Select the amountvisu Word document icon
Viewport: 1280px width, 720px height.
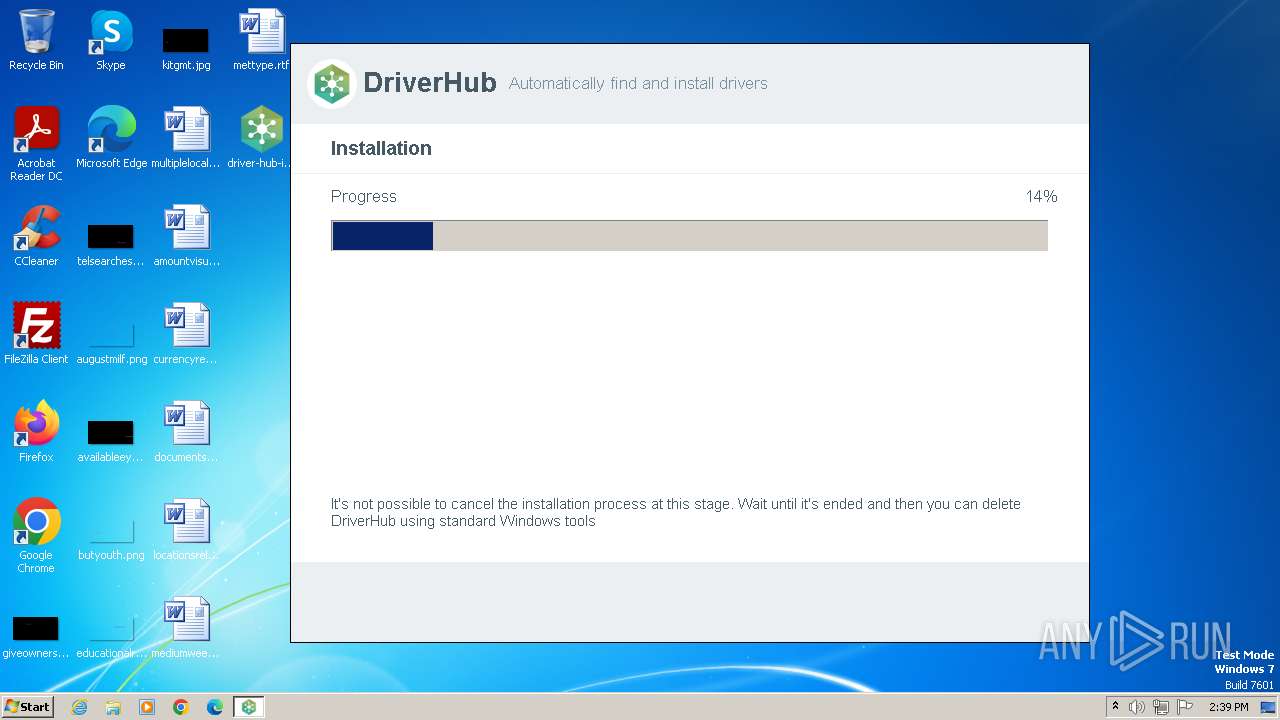(186, 236)
